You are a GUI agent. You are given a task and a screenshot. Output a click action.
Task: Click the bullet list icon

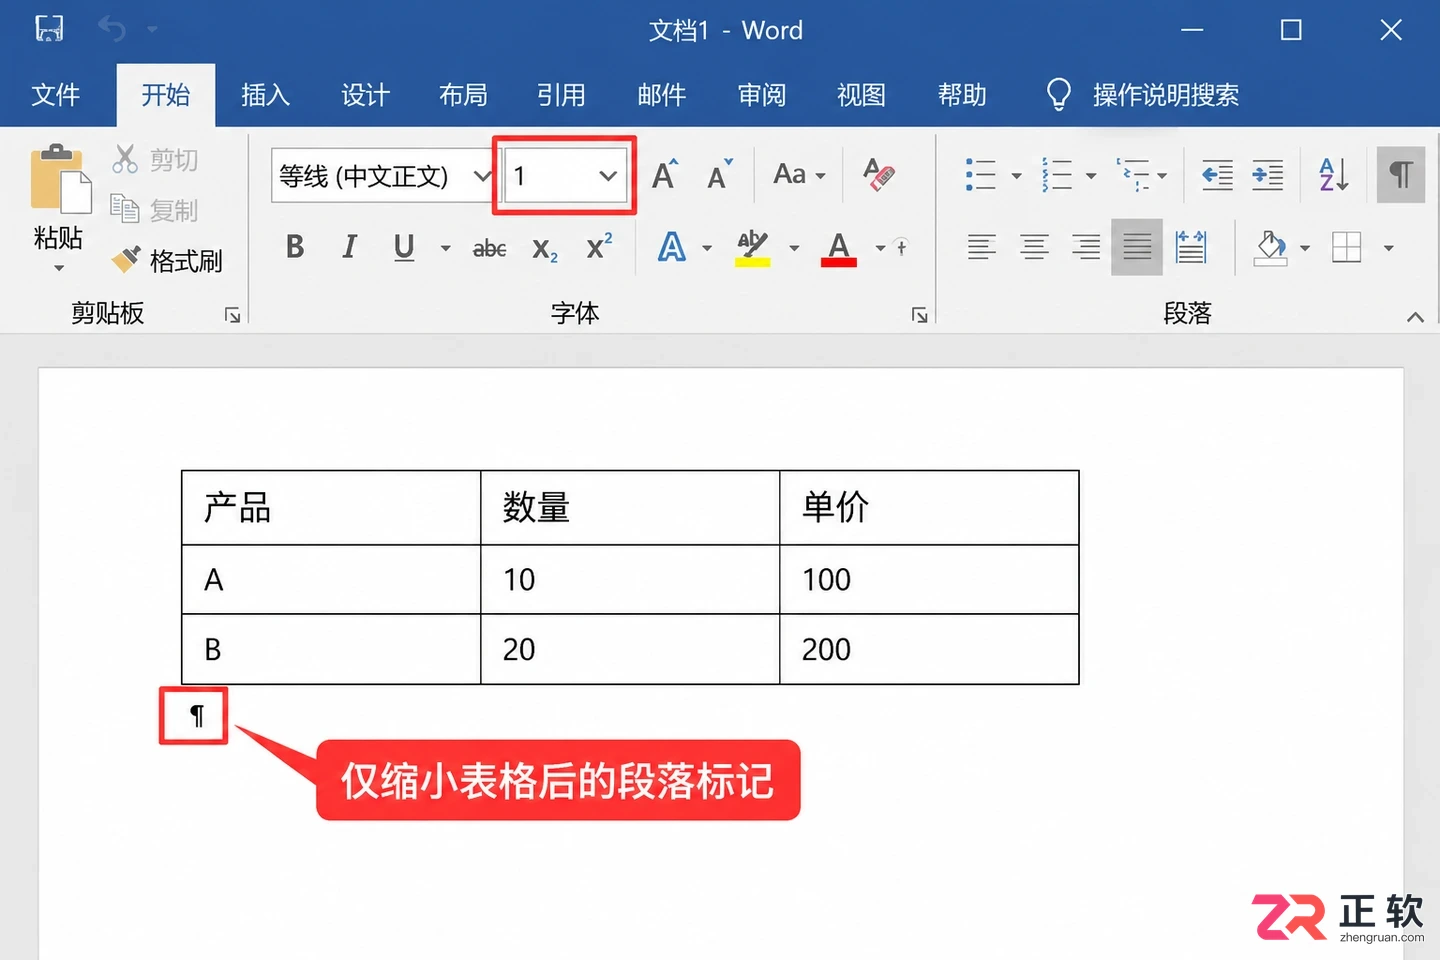pos(981,175)
